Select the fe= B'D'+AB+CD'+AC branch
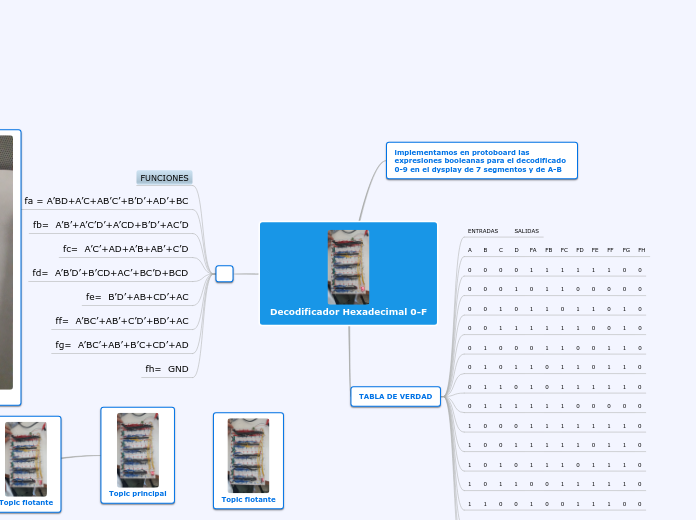The width and height of the screenshot is (696, 520). coord(137,297)
